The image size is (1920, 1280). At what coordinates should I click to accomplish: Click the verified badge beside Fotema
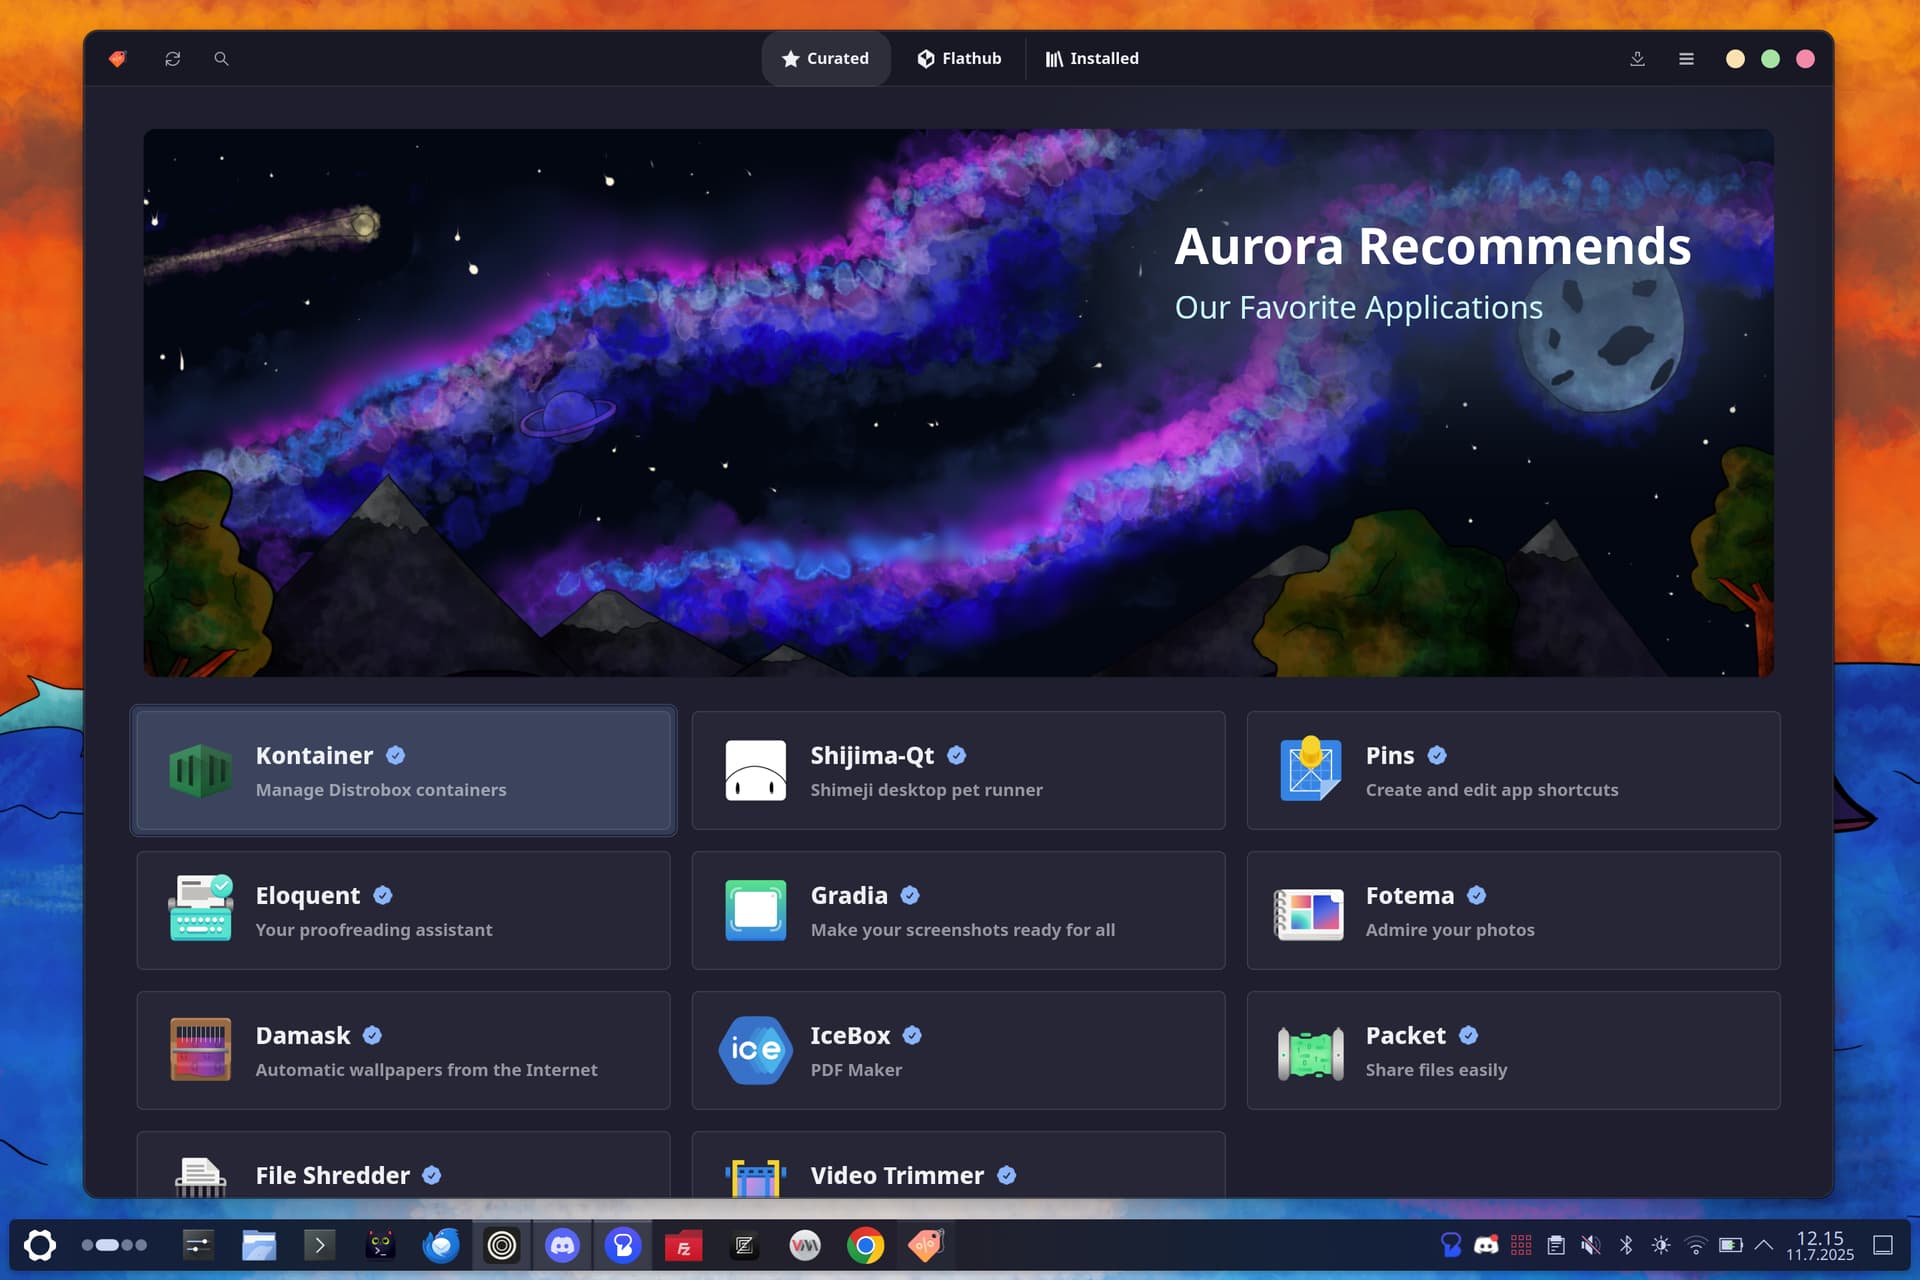(x=1476, y=895)
